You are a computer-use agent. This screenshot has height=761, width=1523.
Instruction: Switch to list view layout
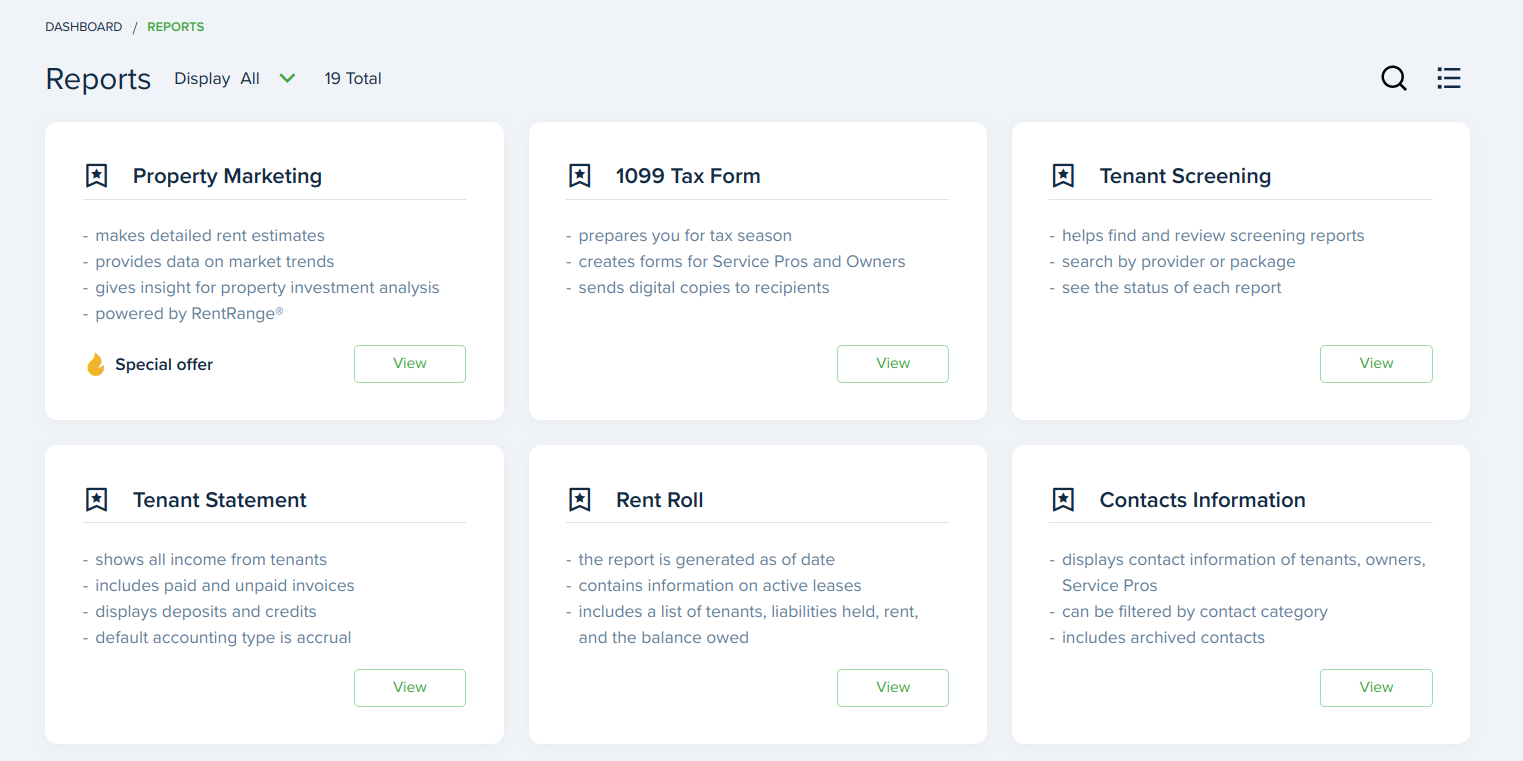(1448, 78)
